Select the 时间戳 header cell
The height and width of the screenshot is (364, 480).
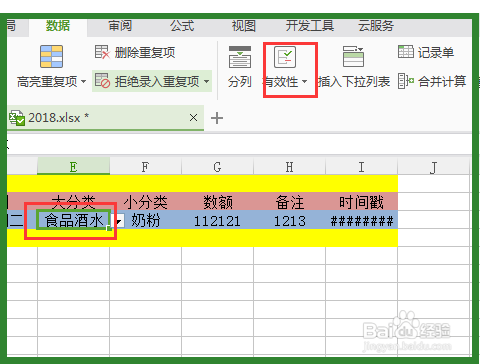pyautogui.click(x=362, y=201)
